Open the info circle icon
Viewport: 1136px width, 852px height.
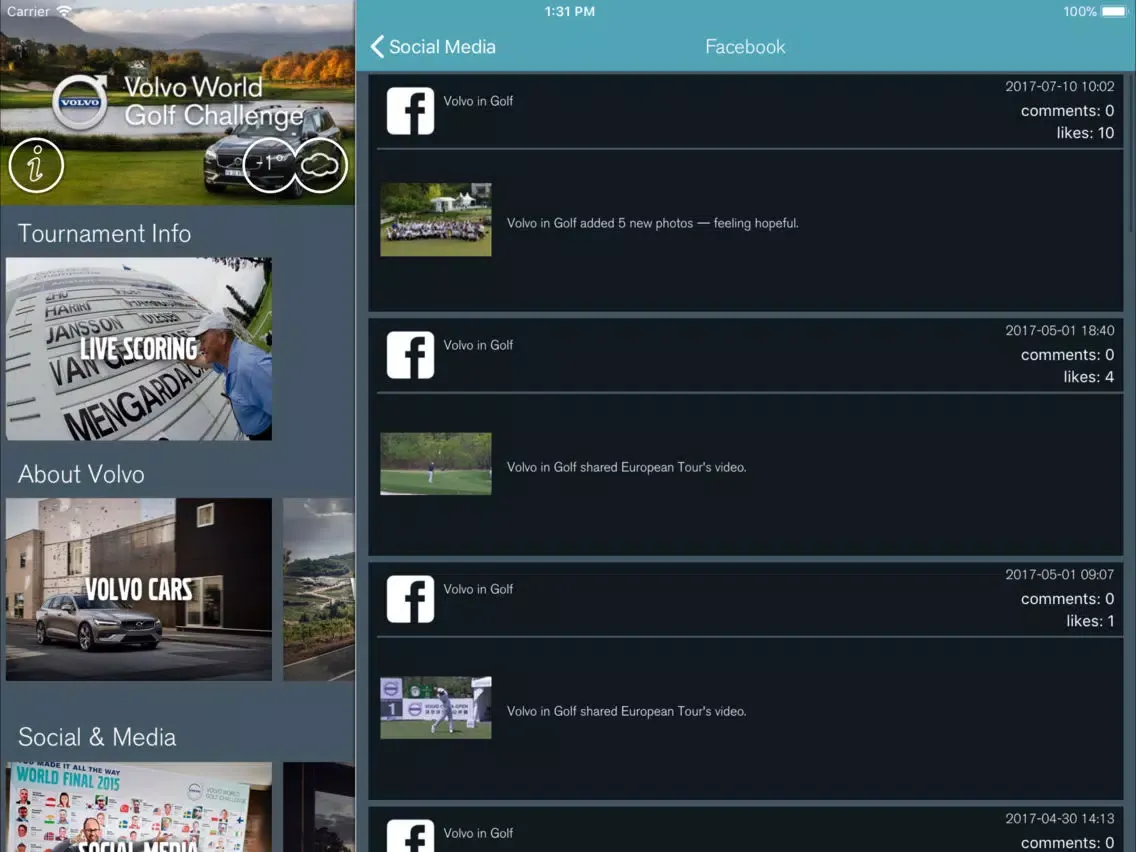coord(36,166)
